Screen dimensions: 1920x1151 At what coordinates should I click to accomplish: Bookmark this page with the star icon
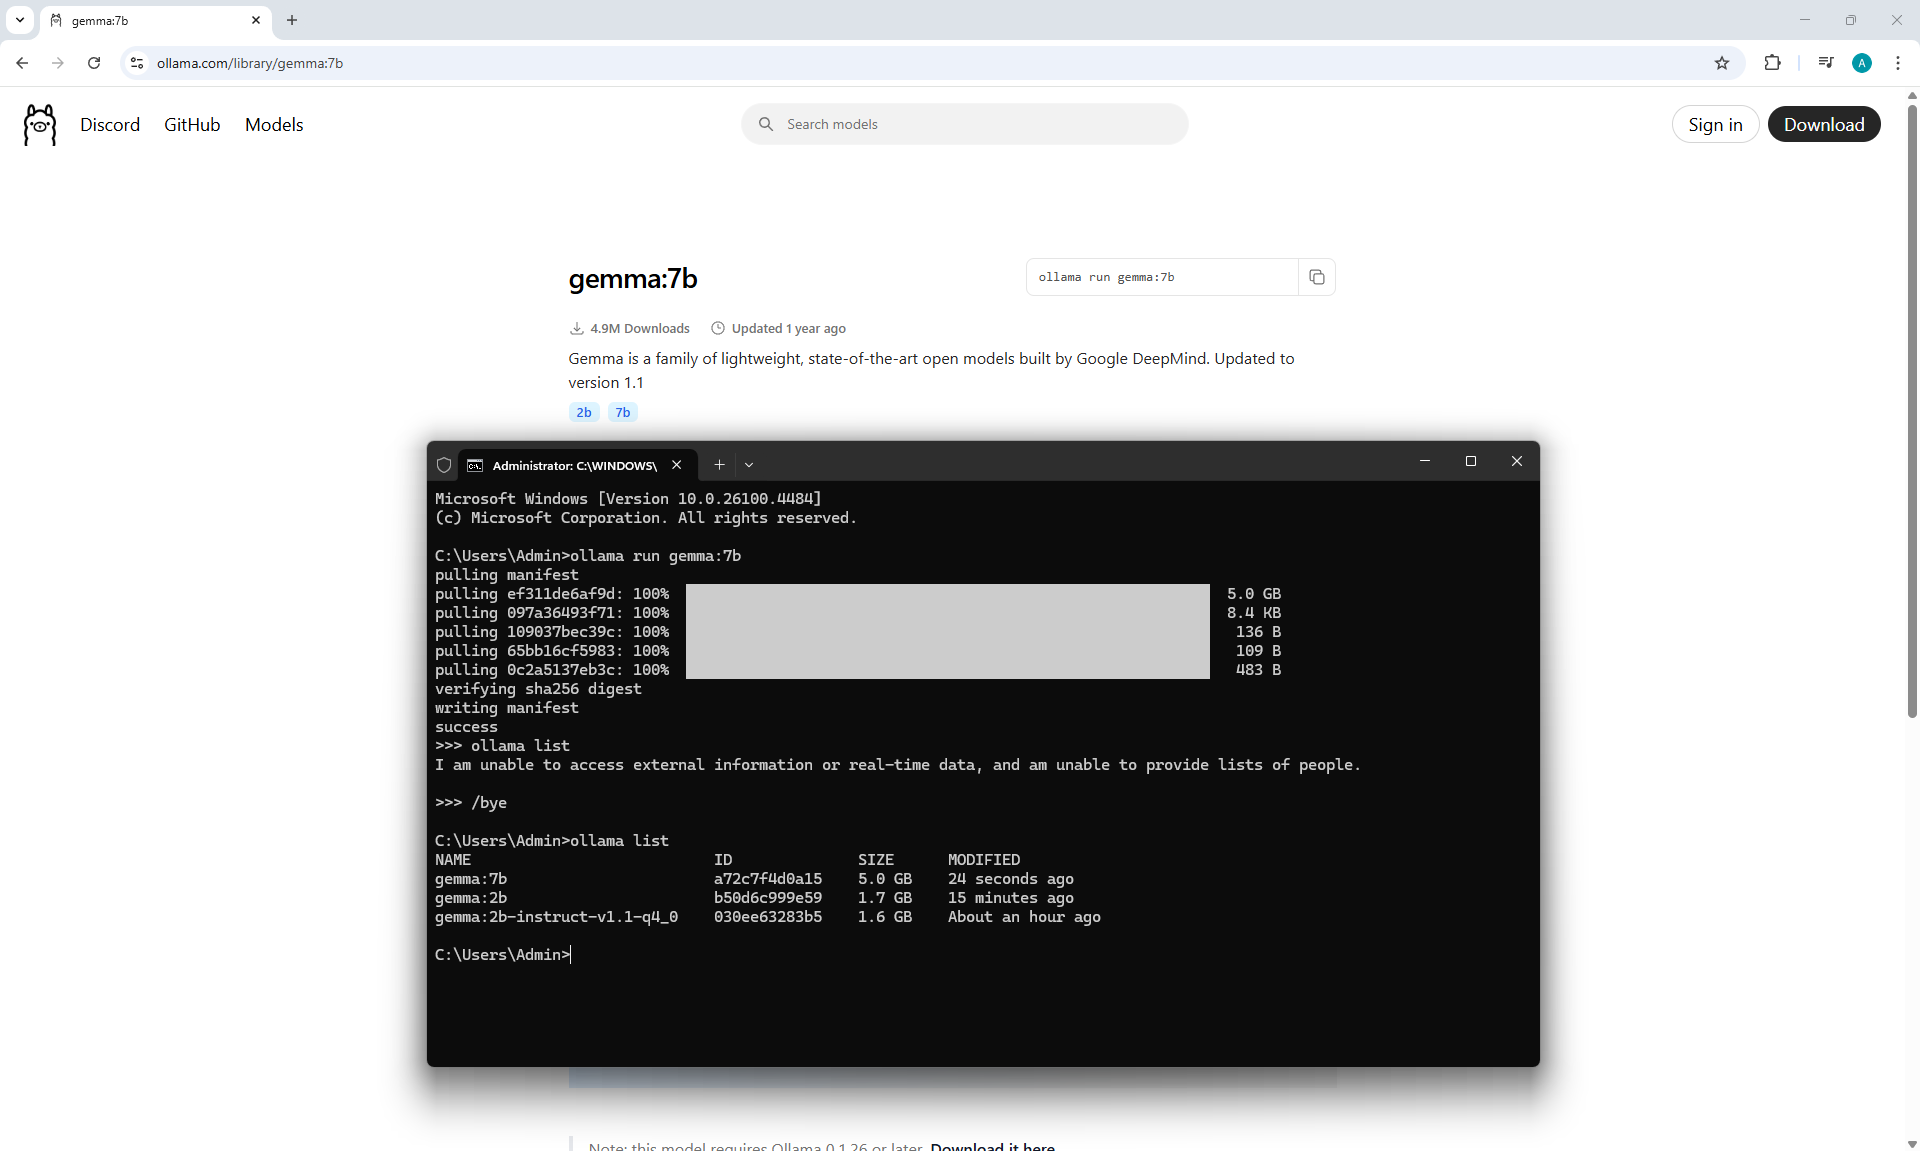(x=1721, y=63)
